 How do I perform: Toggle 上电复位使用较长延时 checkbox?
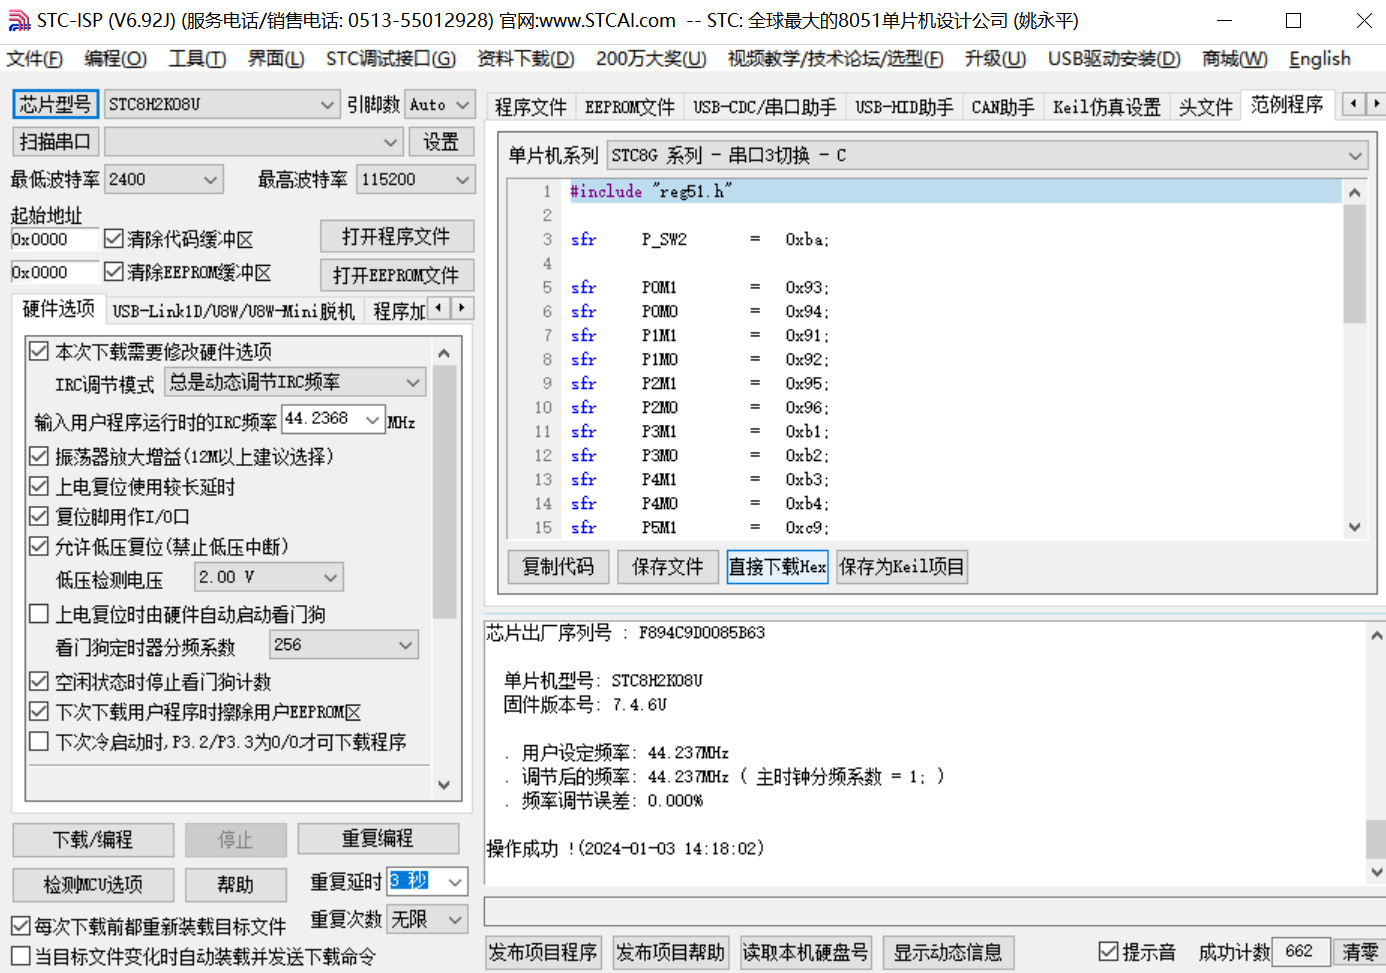(x=39, y=486)
